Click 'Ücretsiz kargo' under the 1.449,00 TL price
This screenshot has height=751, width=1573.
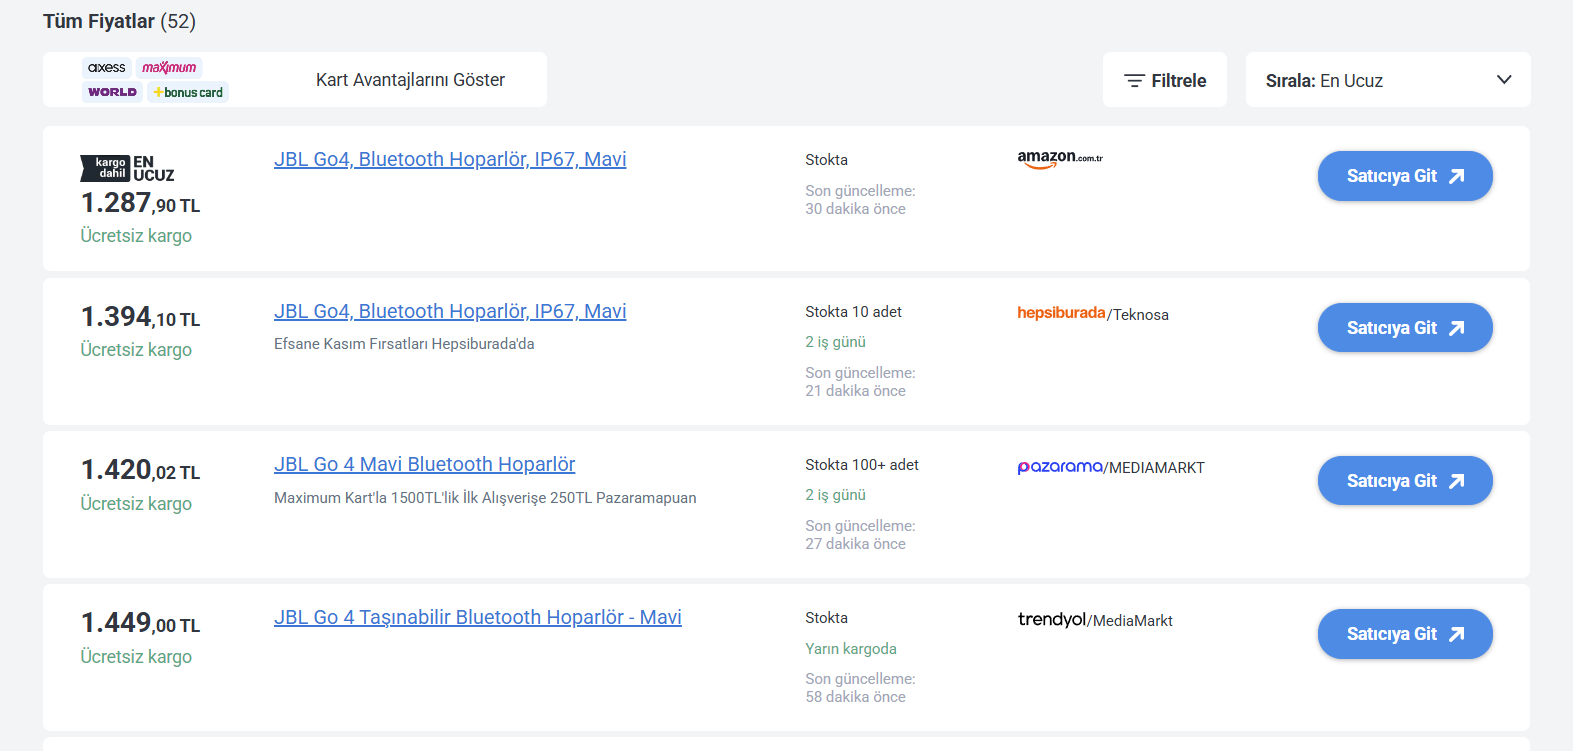[136, 657]
